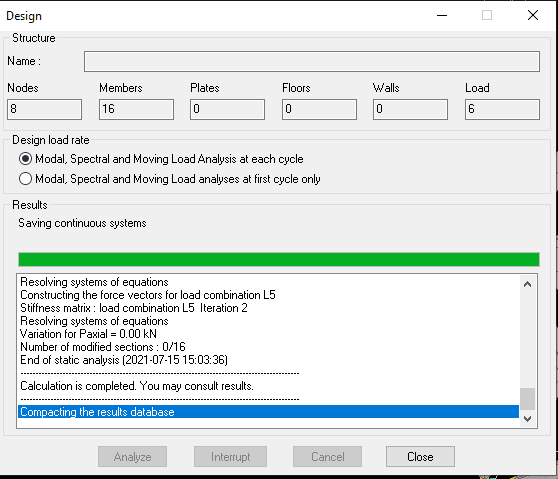Close the Design window with X
558x479 pixels.
click(x=533, y=15)
